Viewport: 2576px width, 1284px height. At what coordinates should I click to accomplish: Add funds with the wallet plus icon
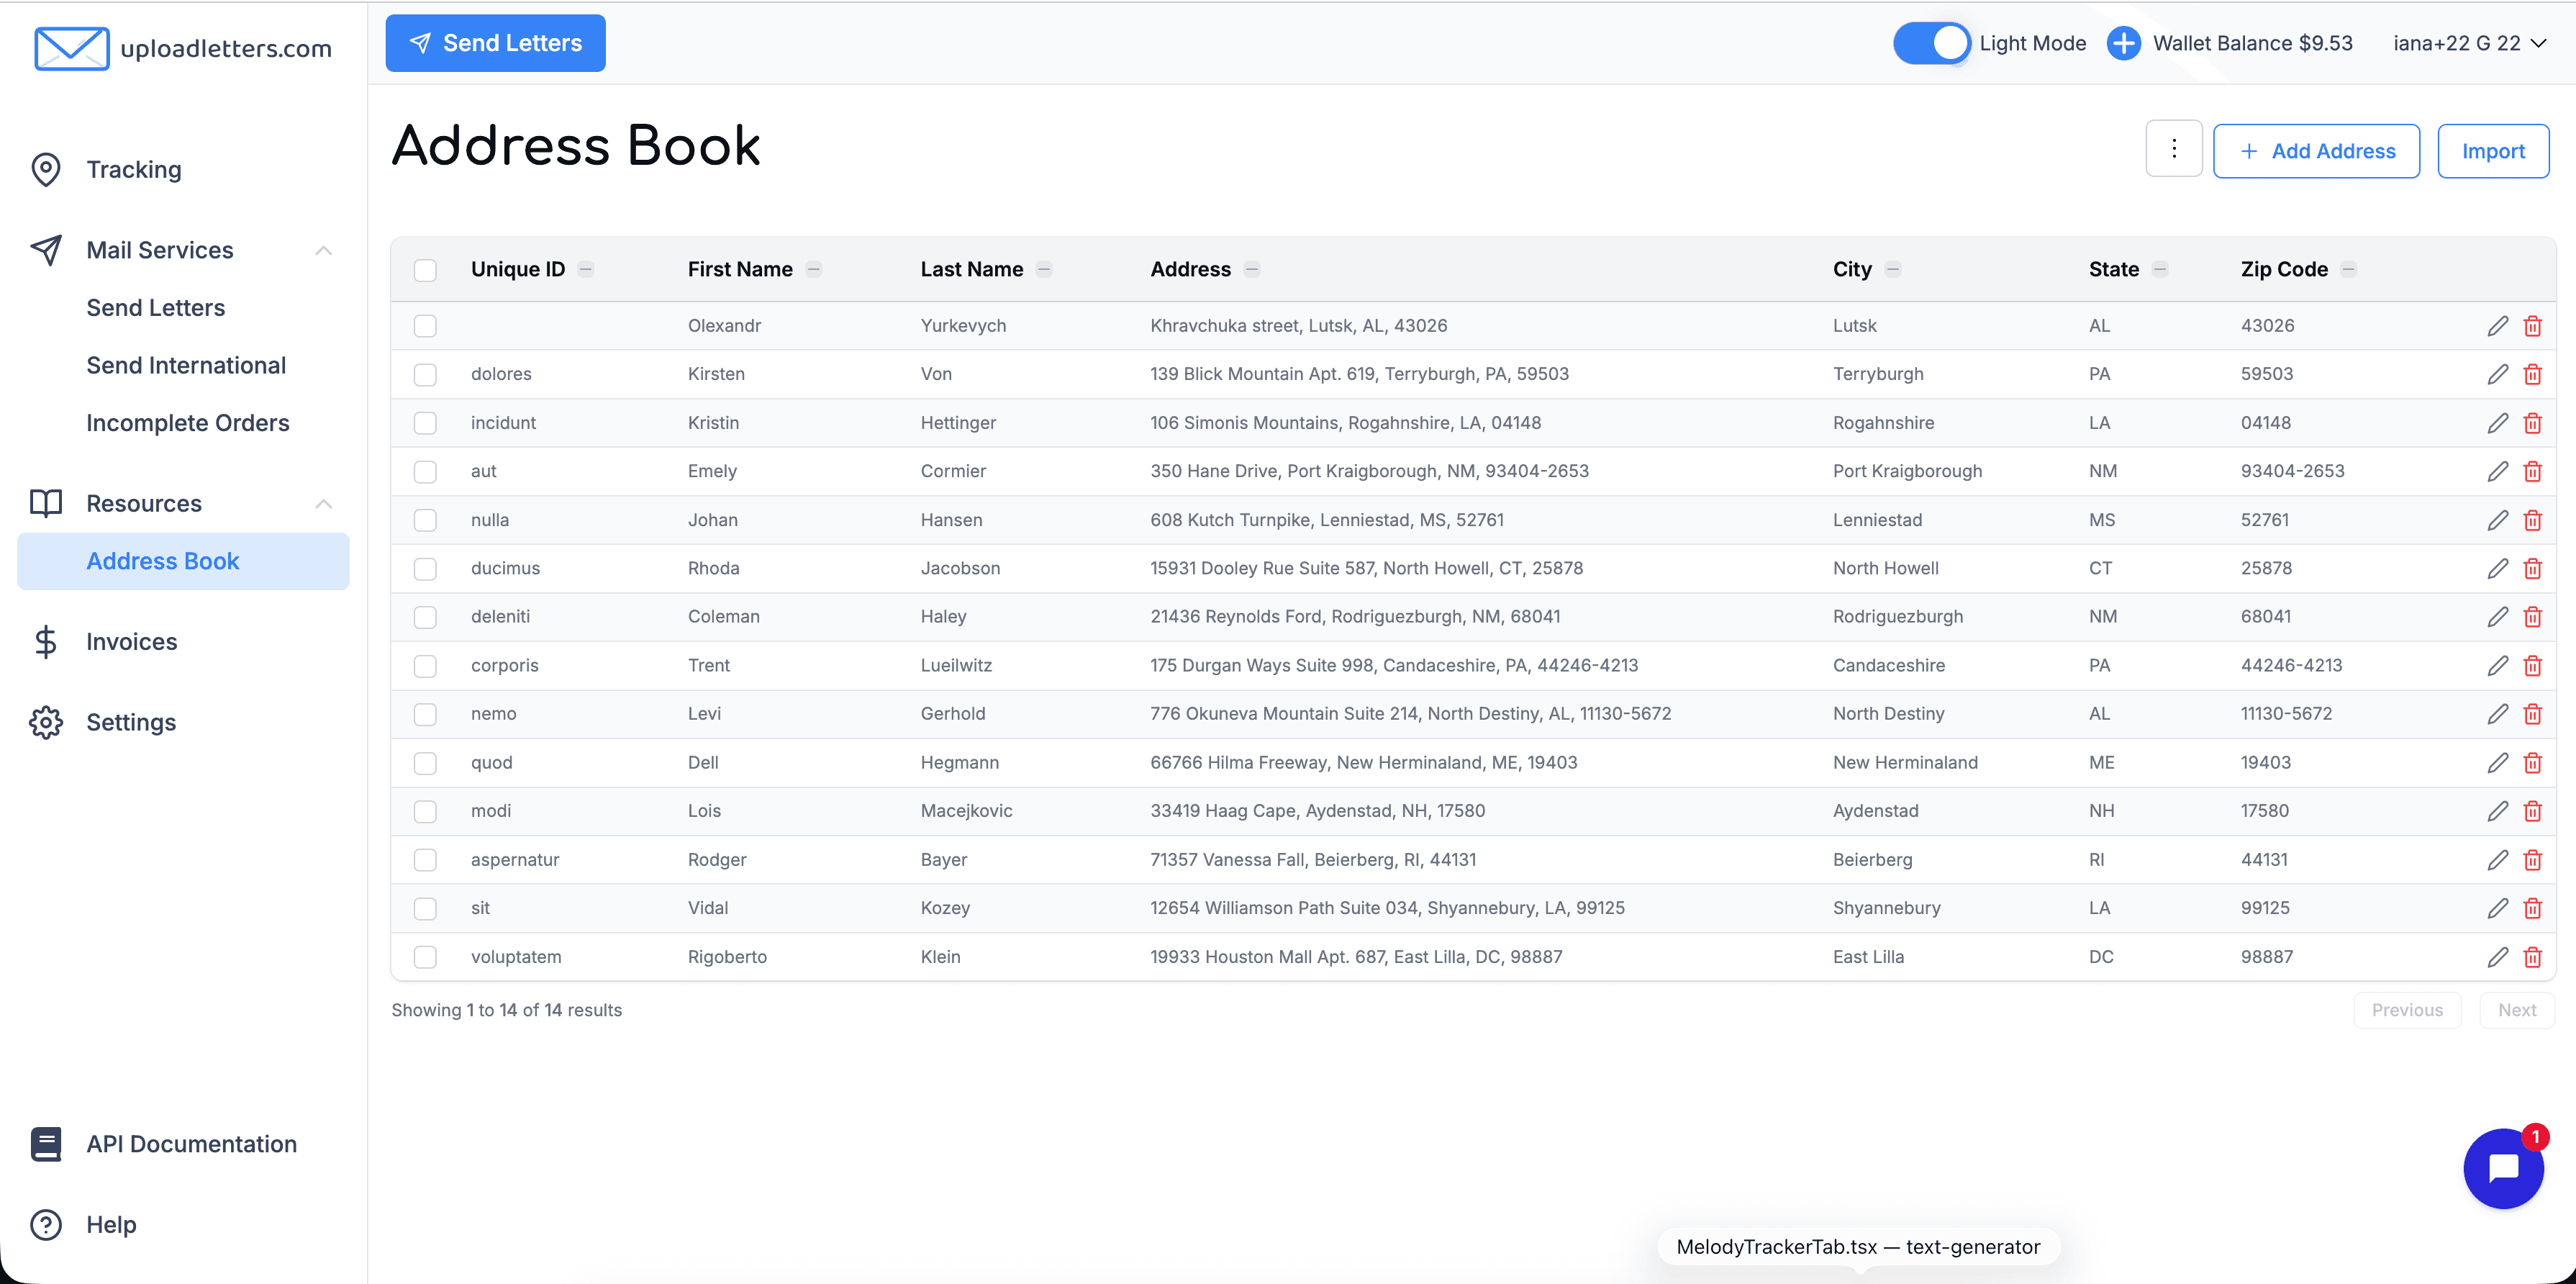click(2123, 43)
